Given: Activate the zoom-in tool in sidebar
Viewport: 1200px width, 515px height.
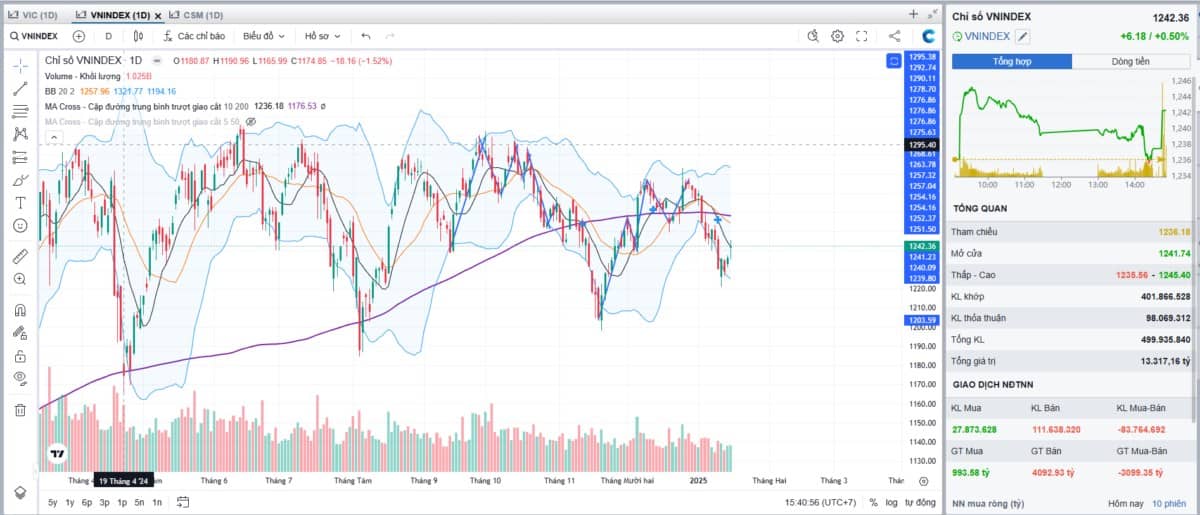Looking at the screenshot, I should point(20,279).
